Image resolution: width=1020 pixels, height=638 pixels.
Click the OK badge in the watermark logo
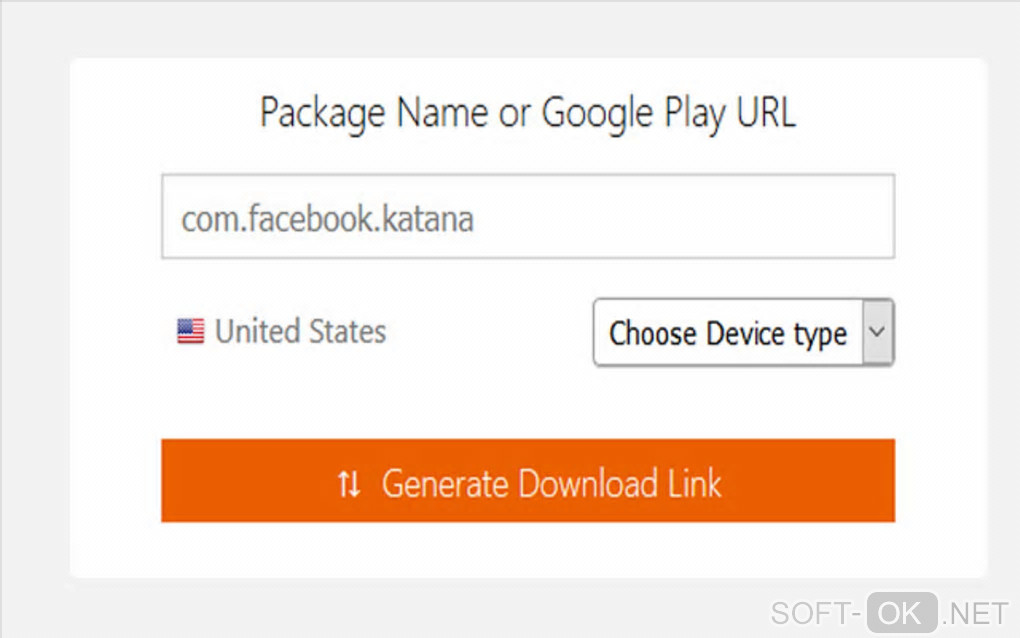pyautogui.click(x=902, y=612)
